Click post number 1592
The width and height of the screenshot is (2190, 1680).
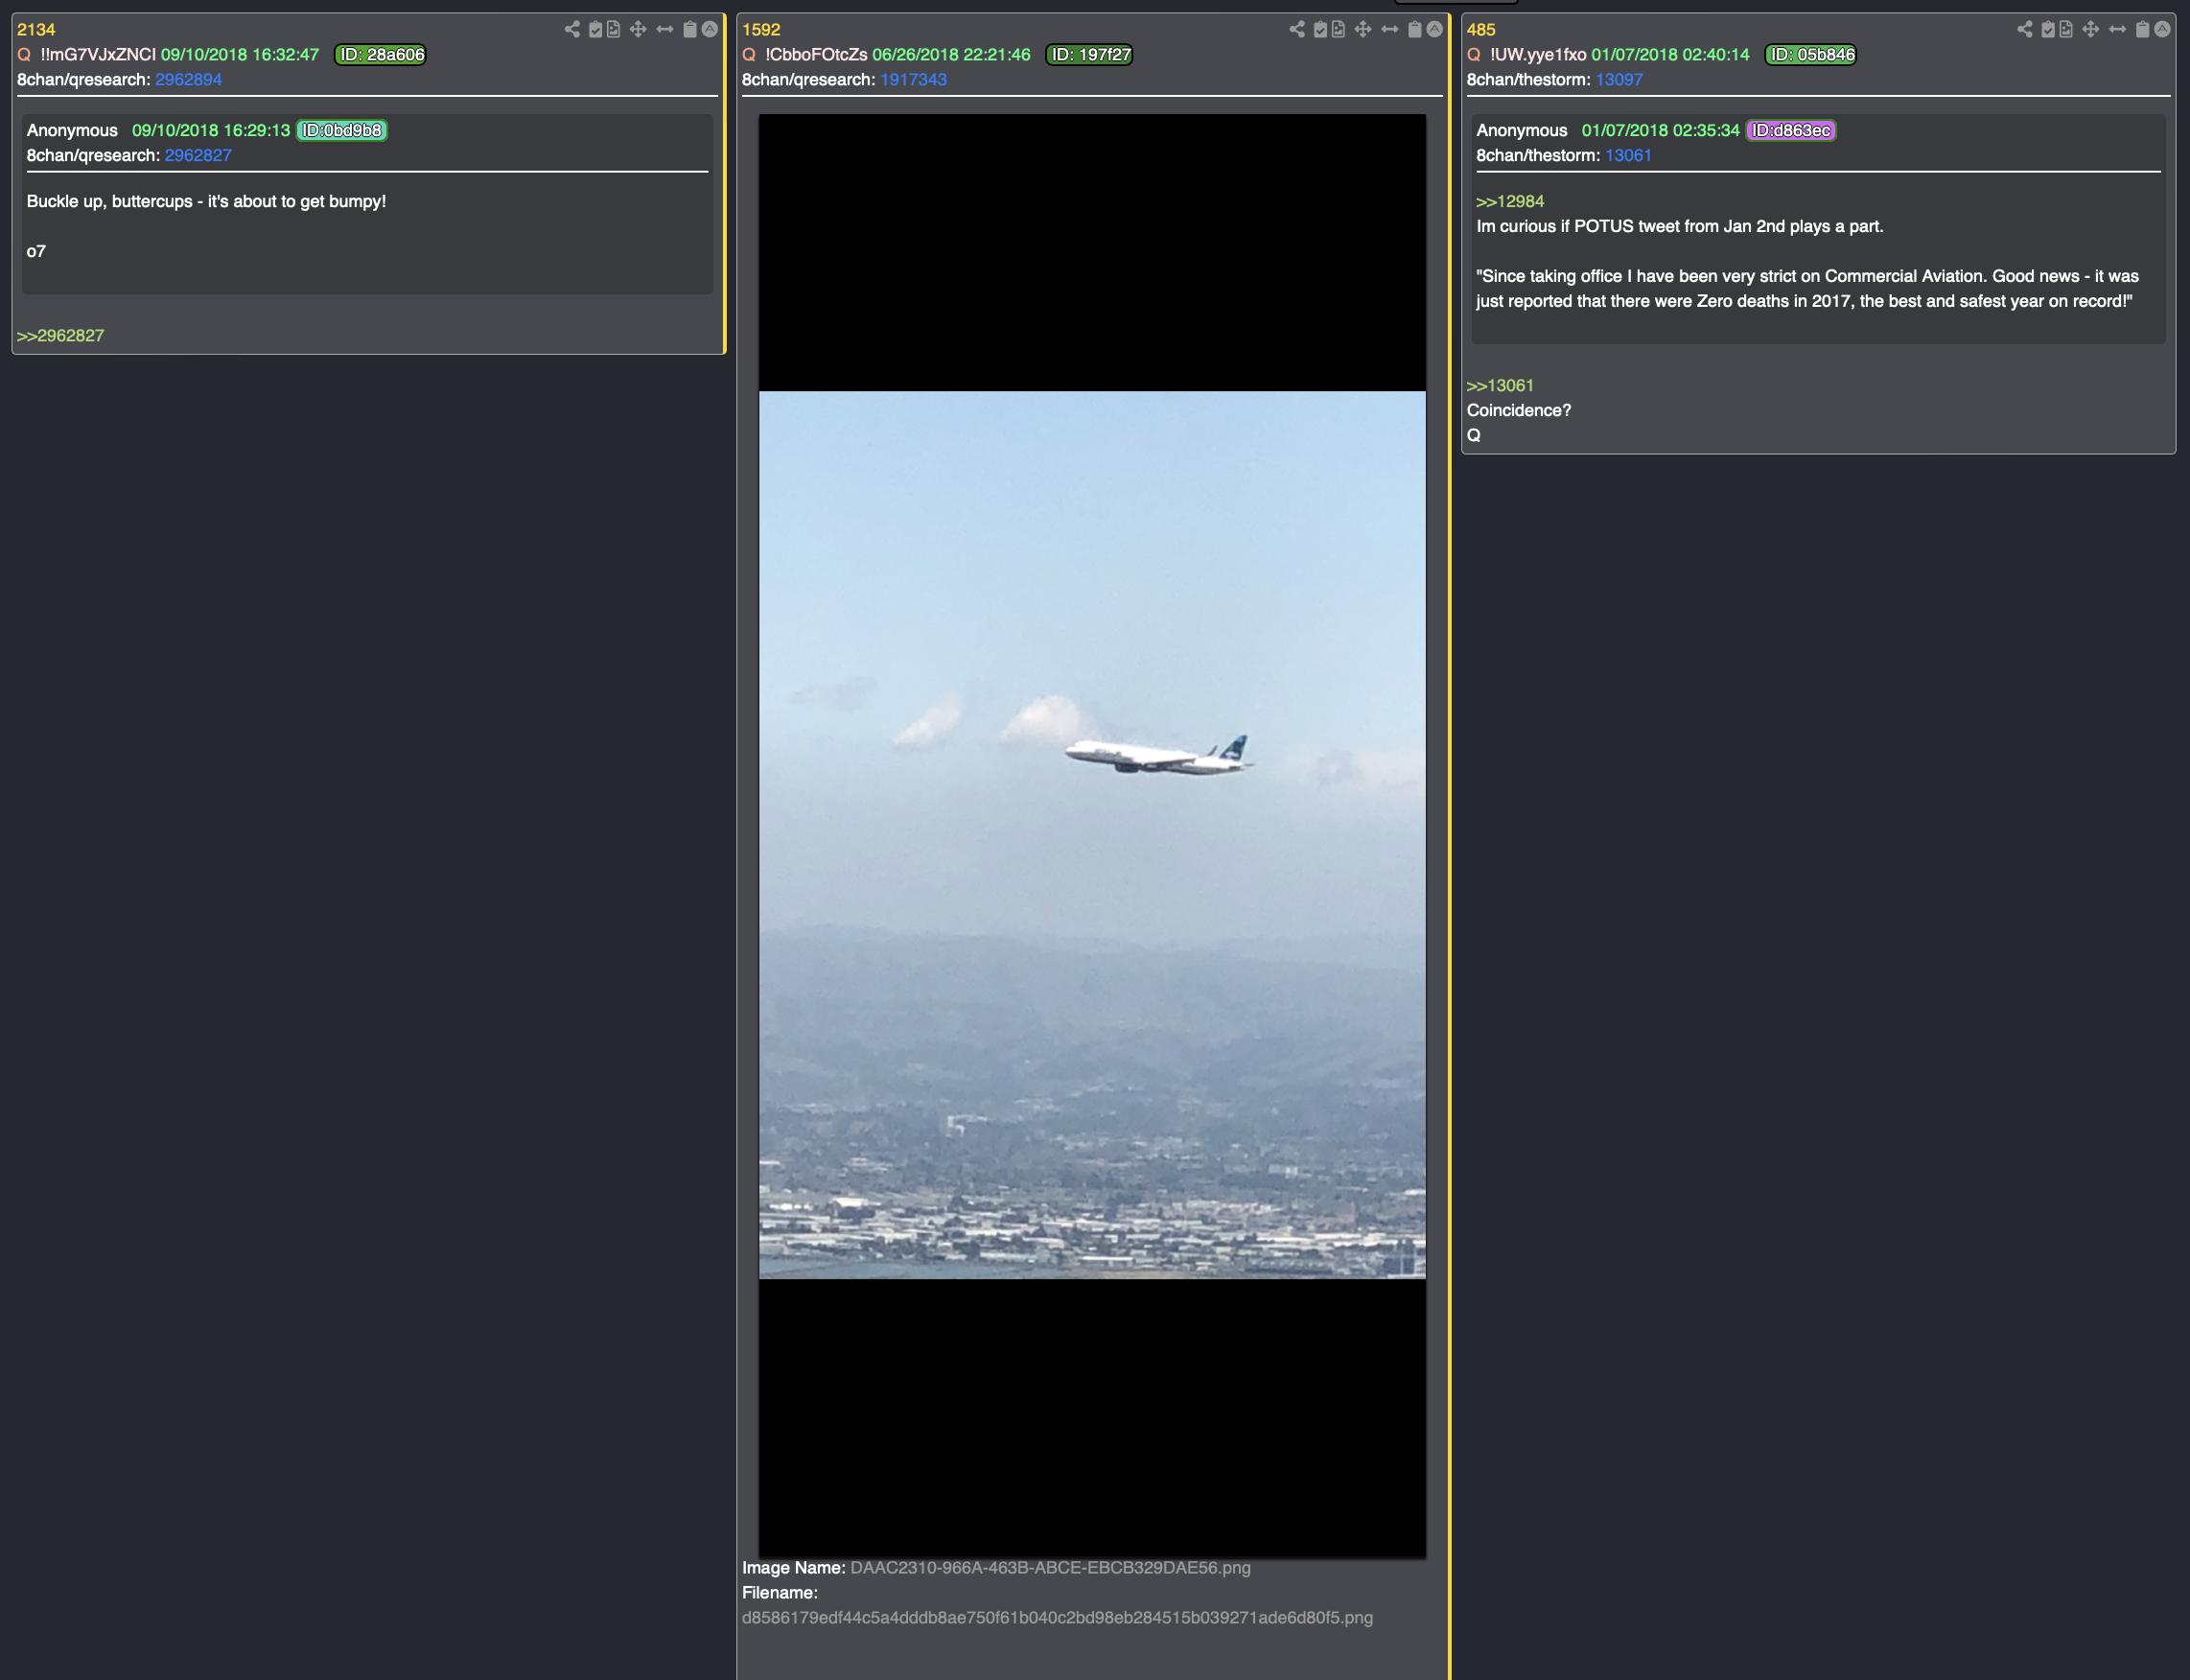(761, 30)
